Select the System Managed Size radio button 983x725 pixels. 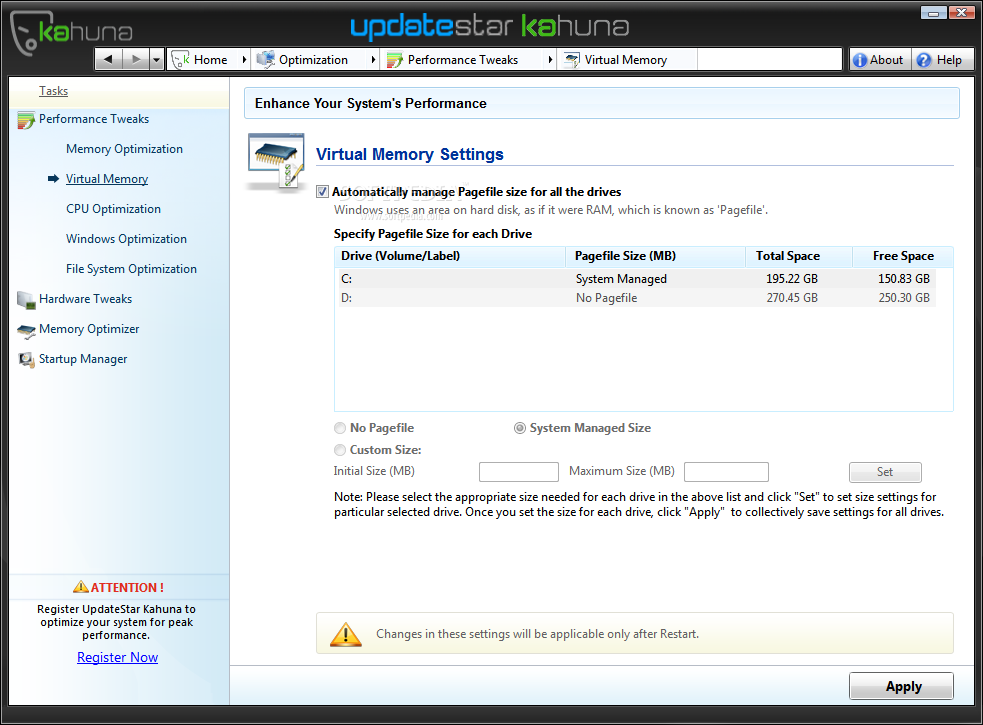point(520,428)
